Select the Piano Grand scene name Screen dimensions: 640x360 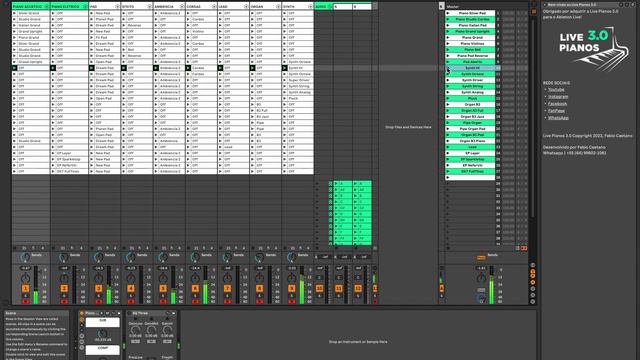(473, 38)
